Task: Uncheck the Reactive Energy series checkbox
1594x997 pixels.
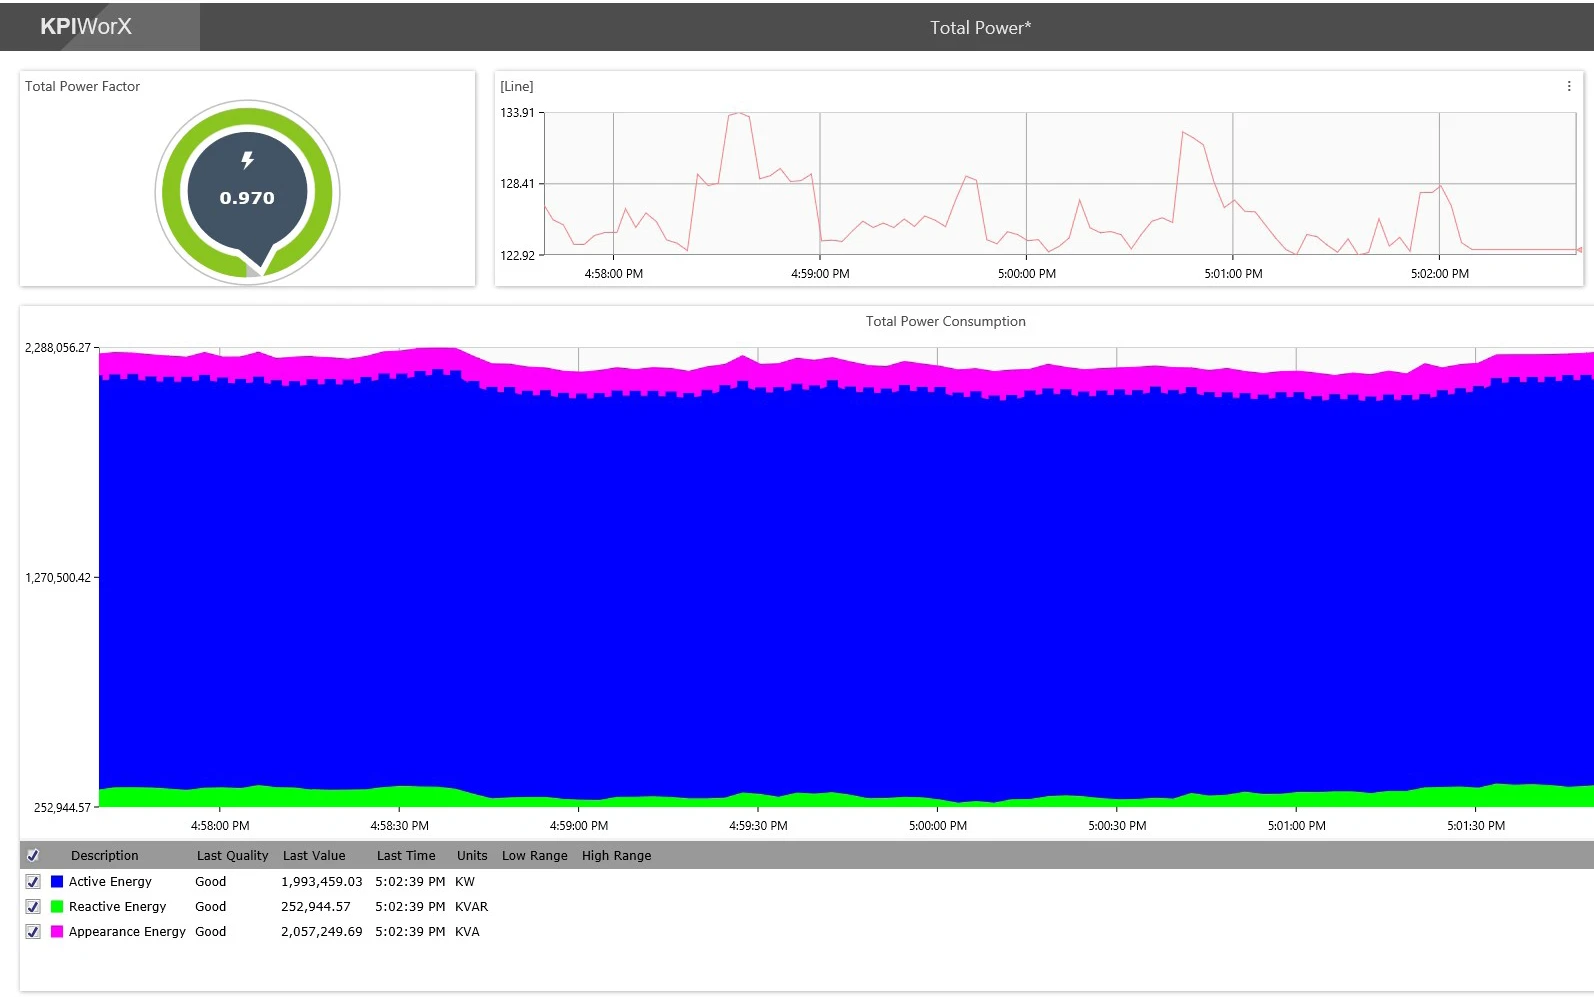Action: point(33,906)
